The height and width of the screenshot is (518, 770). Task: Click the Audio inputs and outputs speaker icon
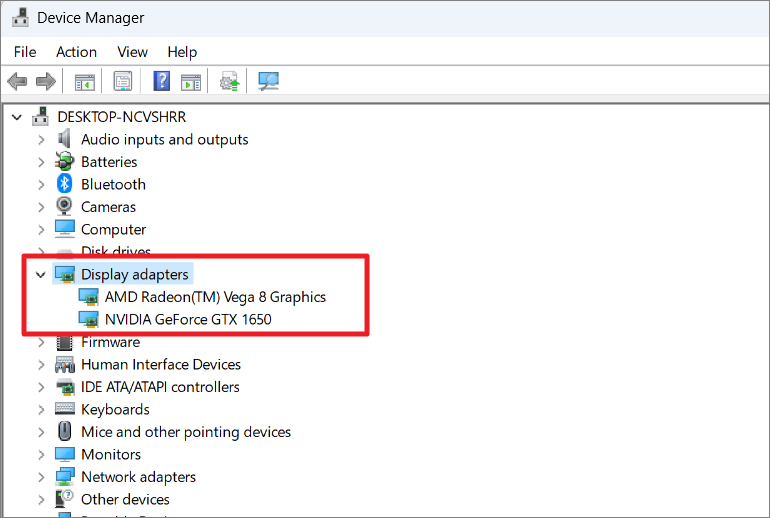pyautogui.click(x=64, y=139)
